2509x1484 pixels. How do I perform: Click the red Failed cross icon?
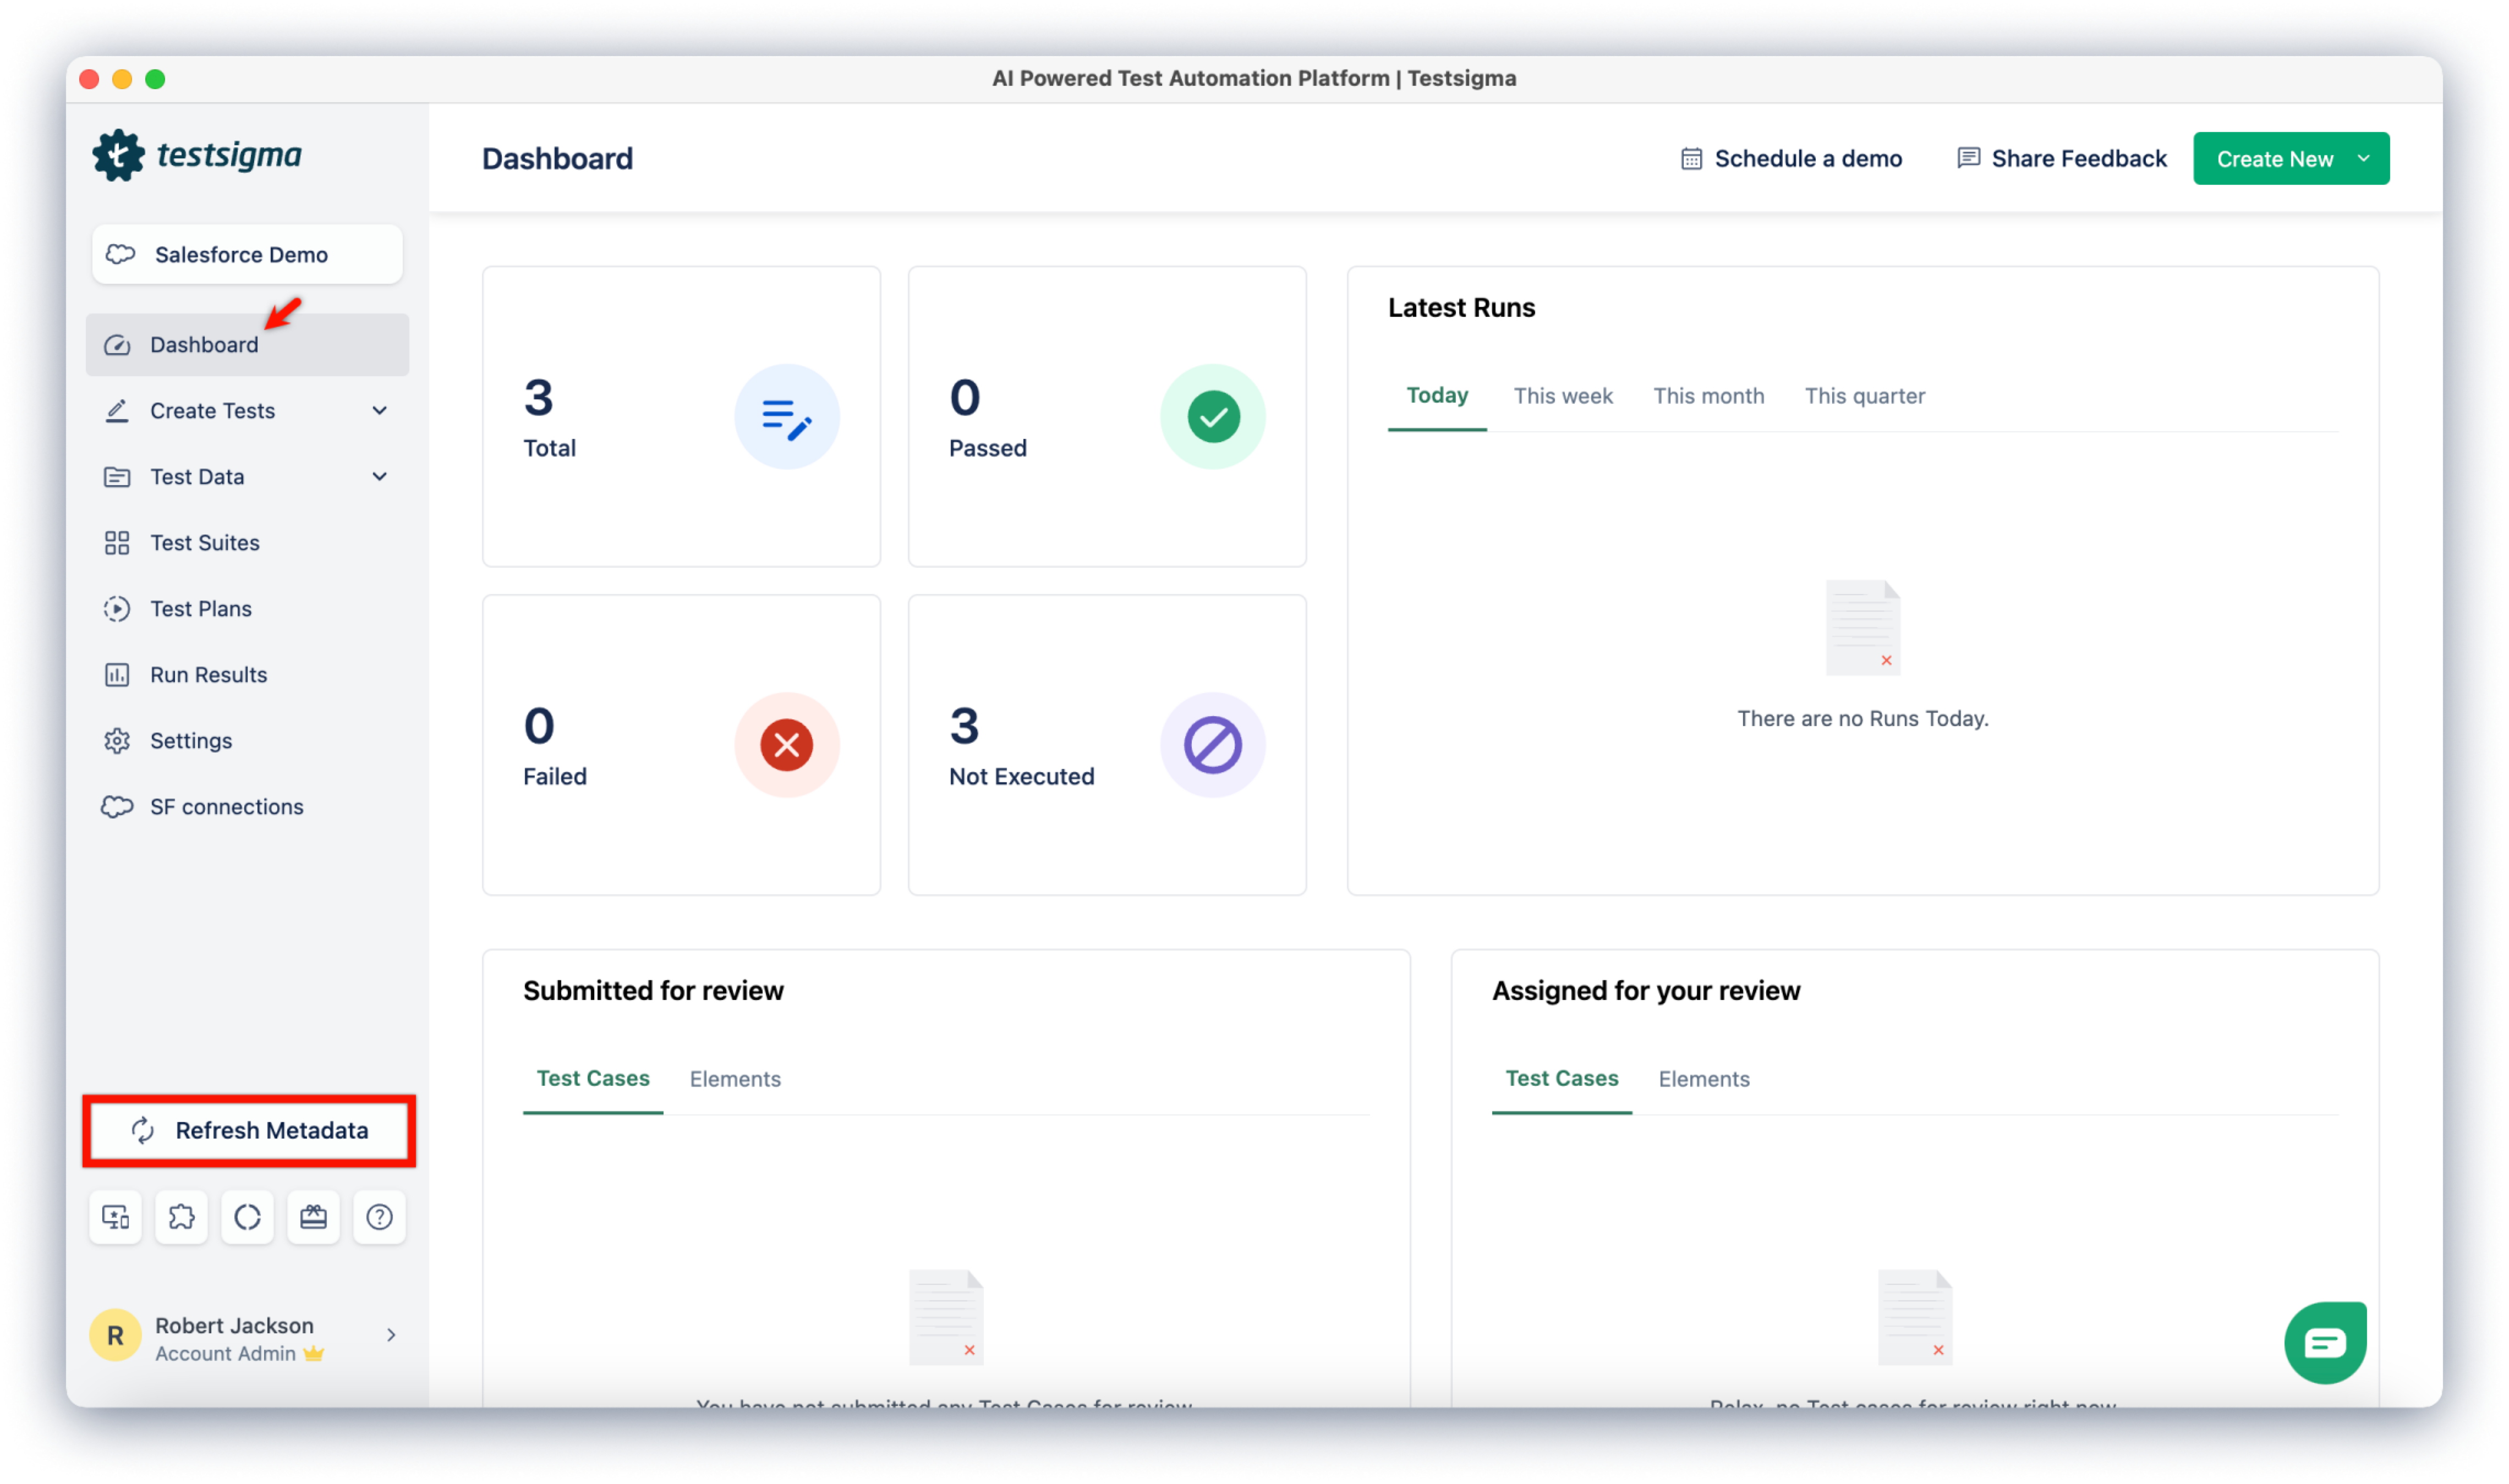tap(787, 745)
